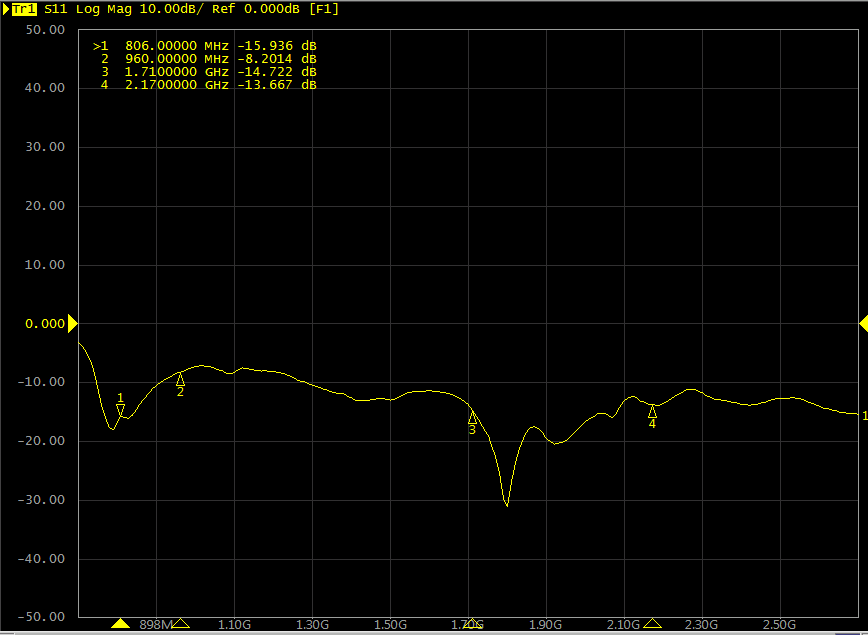Click the hollow marker 2 pointer on frequency axis
This screenshot has height=635, width=868.
180,624
